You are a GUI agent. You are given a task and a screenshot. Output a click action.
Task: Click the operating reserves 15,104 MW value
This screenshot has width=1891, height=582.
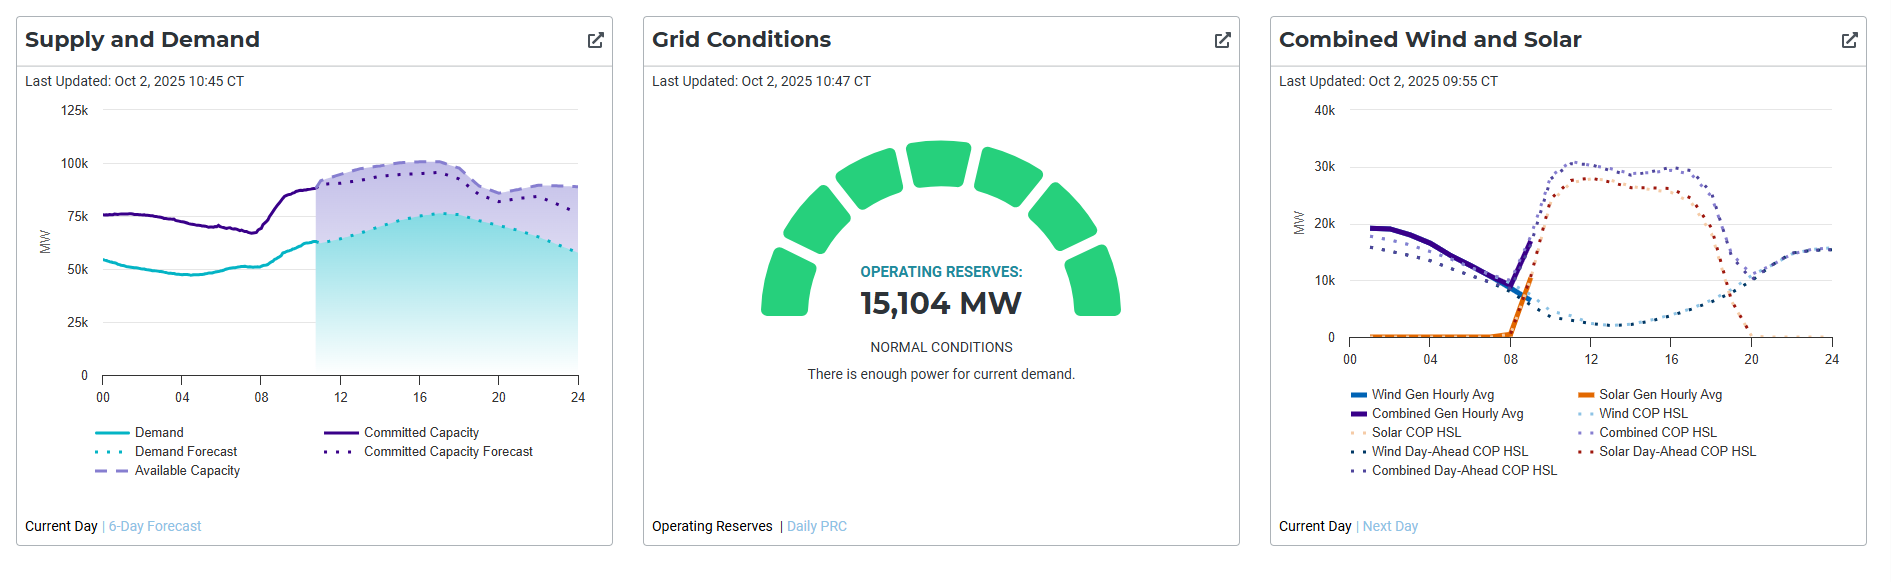(941, 303)
